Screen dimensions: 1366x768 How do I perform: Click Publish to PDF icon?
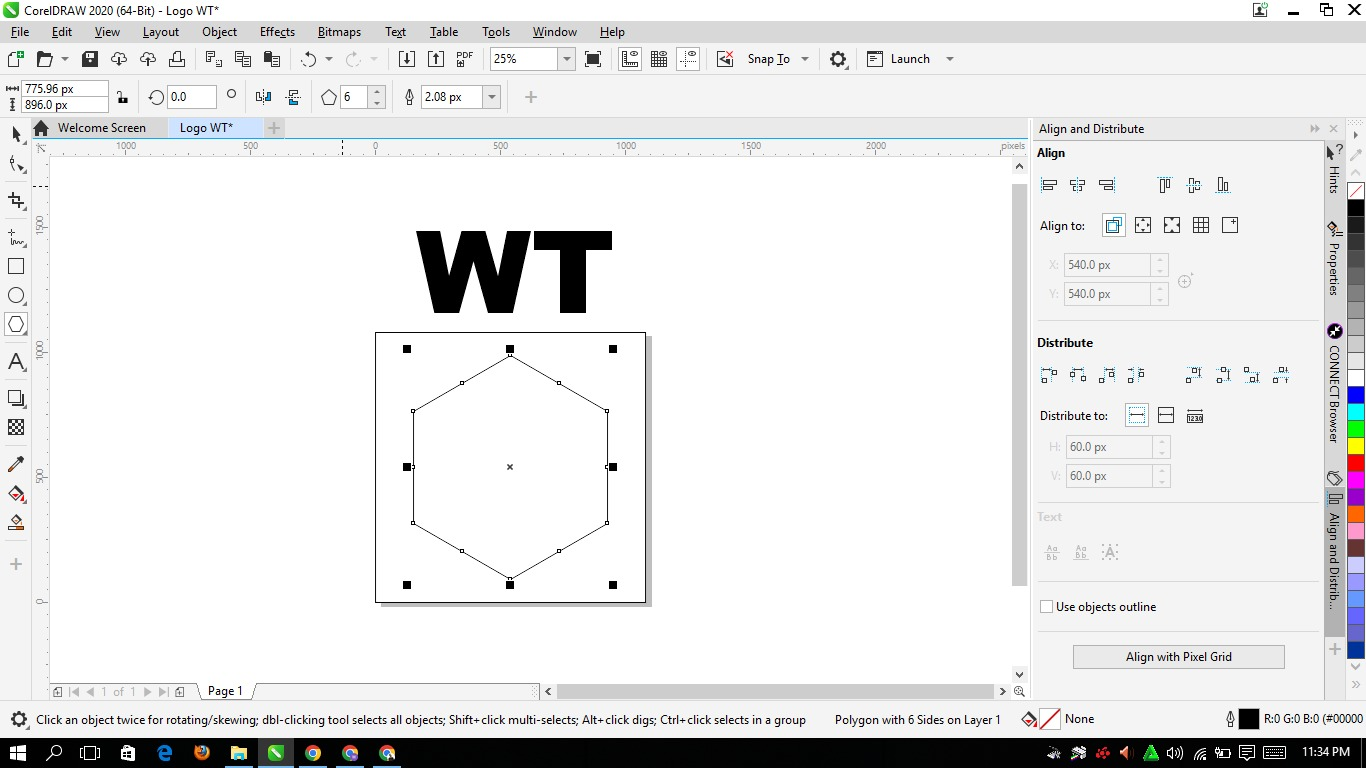465,59
